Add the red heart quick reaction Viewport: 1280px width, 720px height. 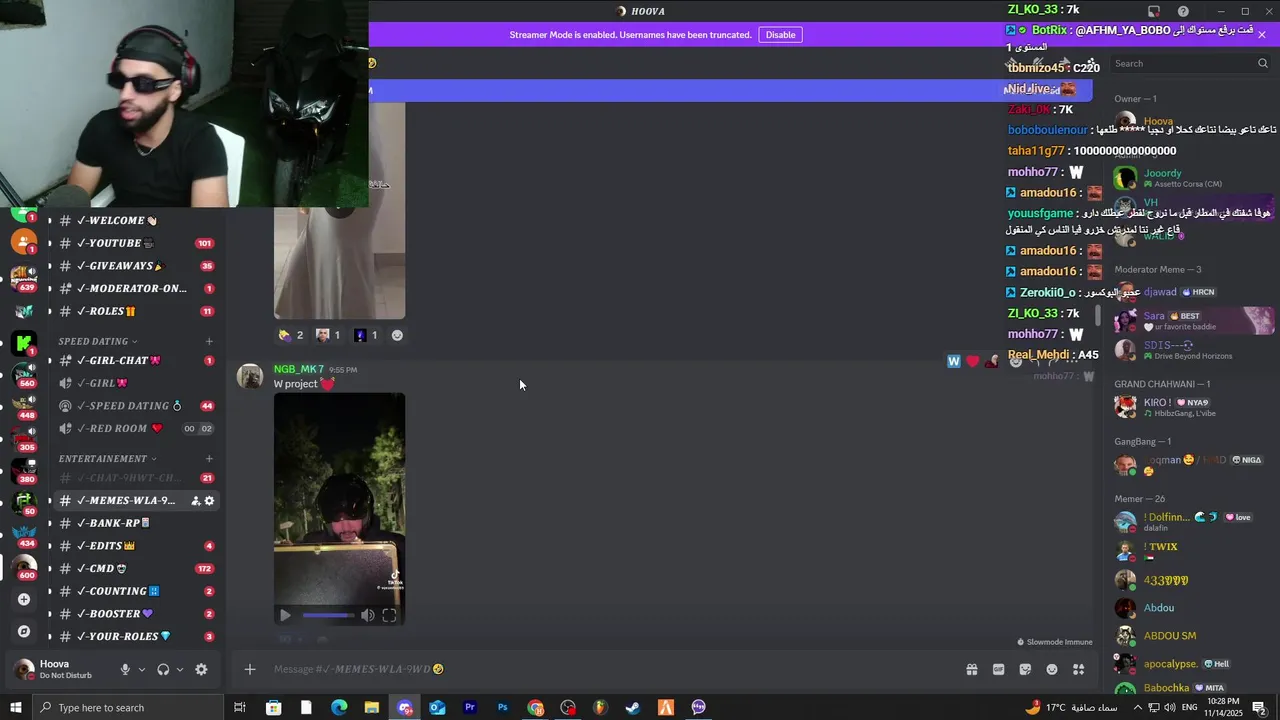[x=972, y=361]
